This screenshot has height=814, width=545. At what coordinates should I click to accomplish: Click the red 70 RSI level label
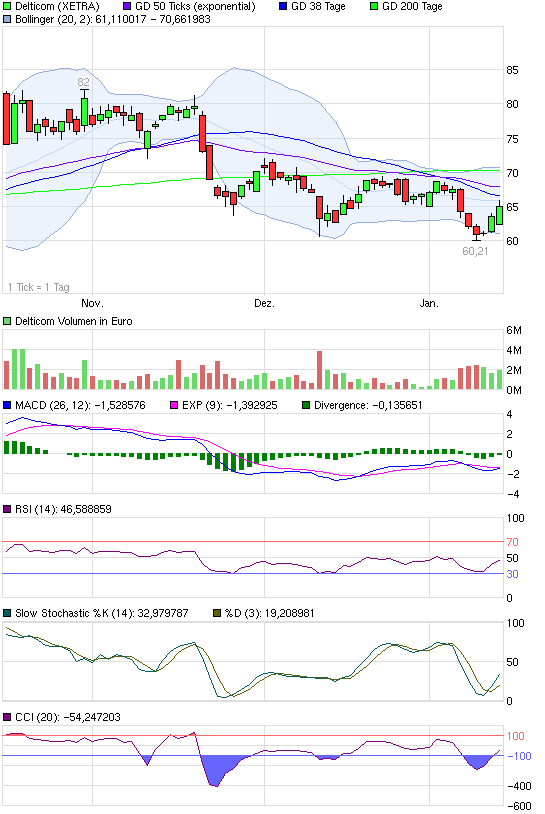(x=512, y=542)
